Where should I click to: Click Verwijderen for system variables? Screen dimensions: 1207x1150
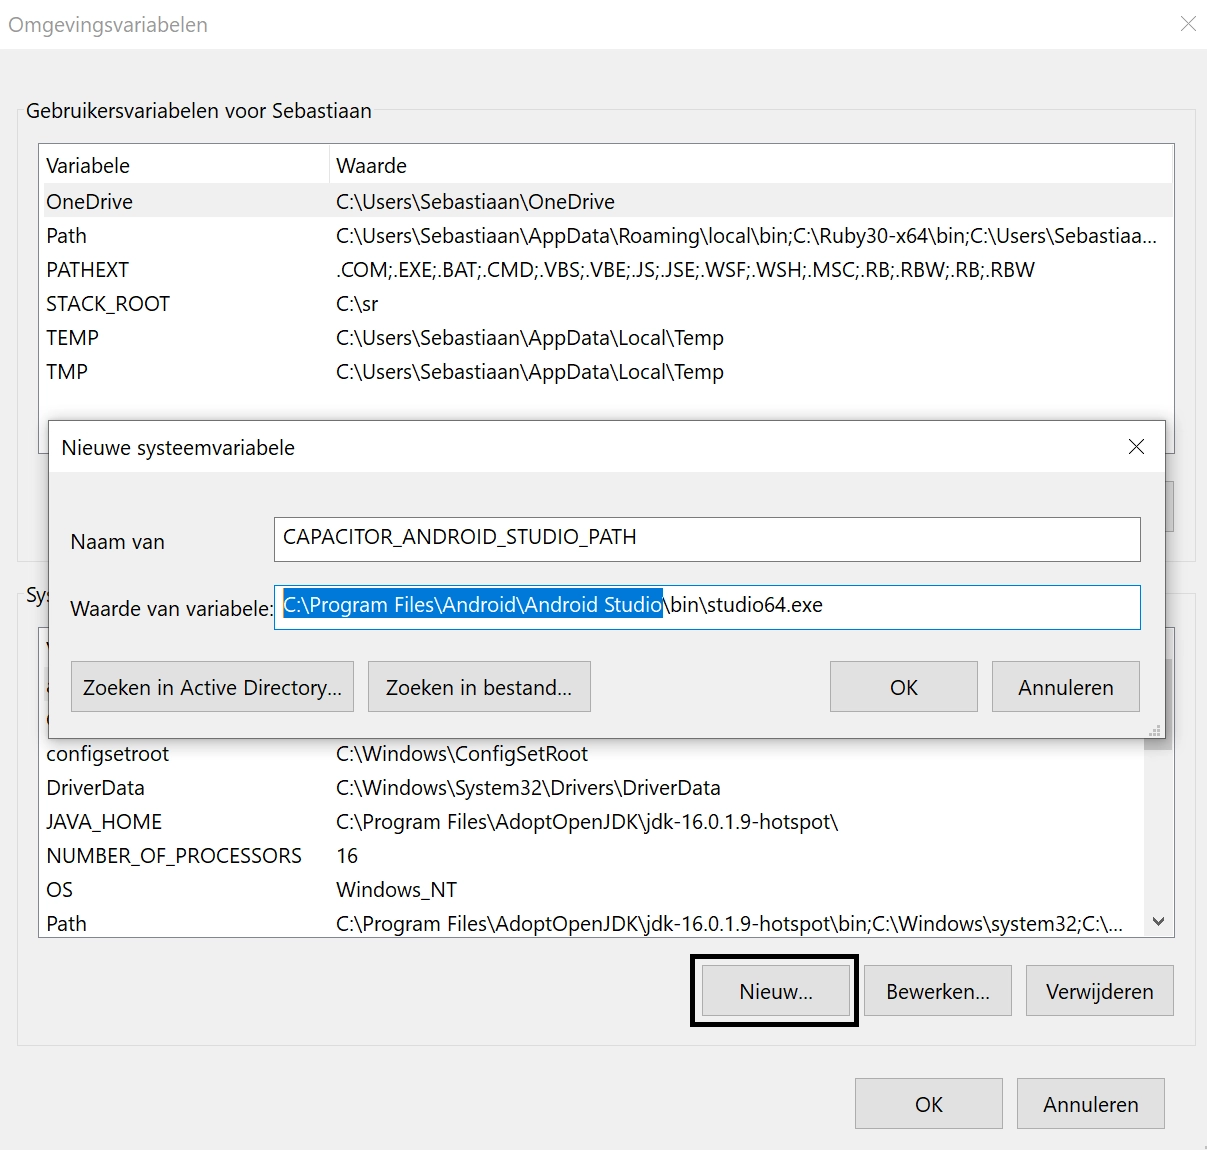click(x=1099, y=991)
